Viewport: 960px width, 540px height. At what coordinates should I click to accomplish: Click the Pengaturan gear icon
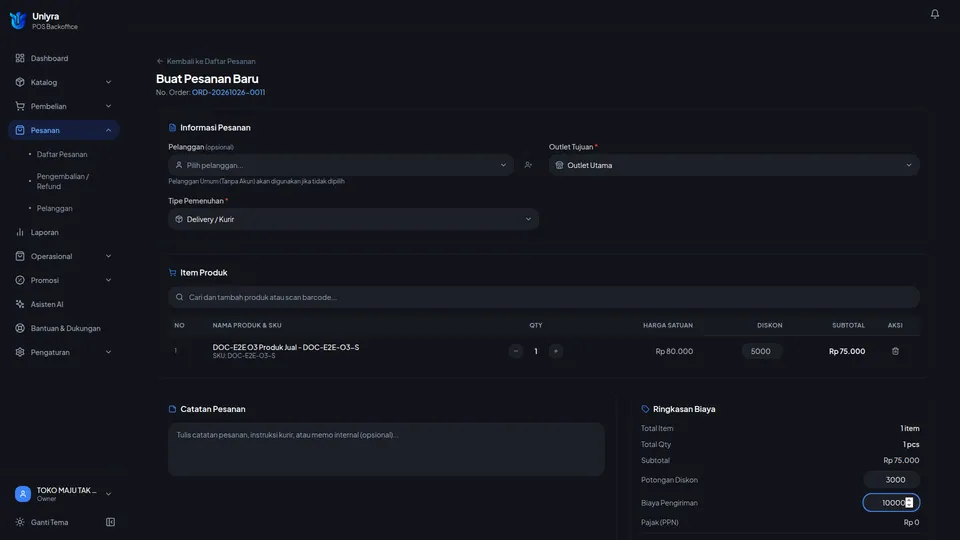[20, 352]
